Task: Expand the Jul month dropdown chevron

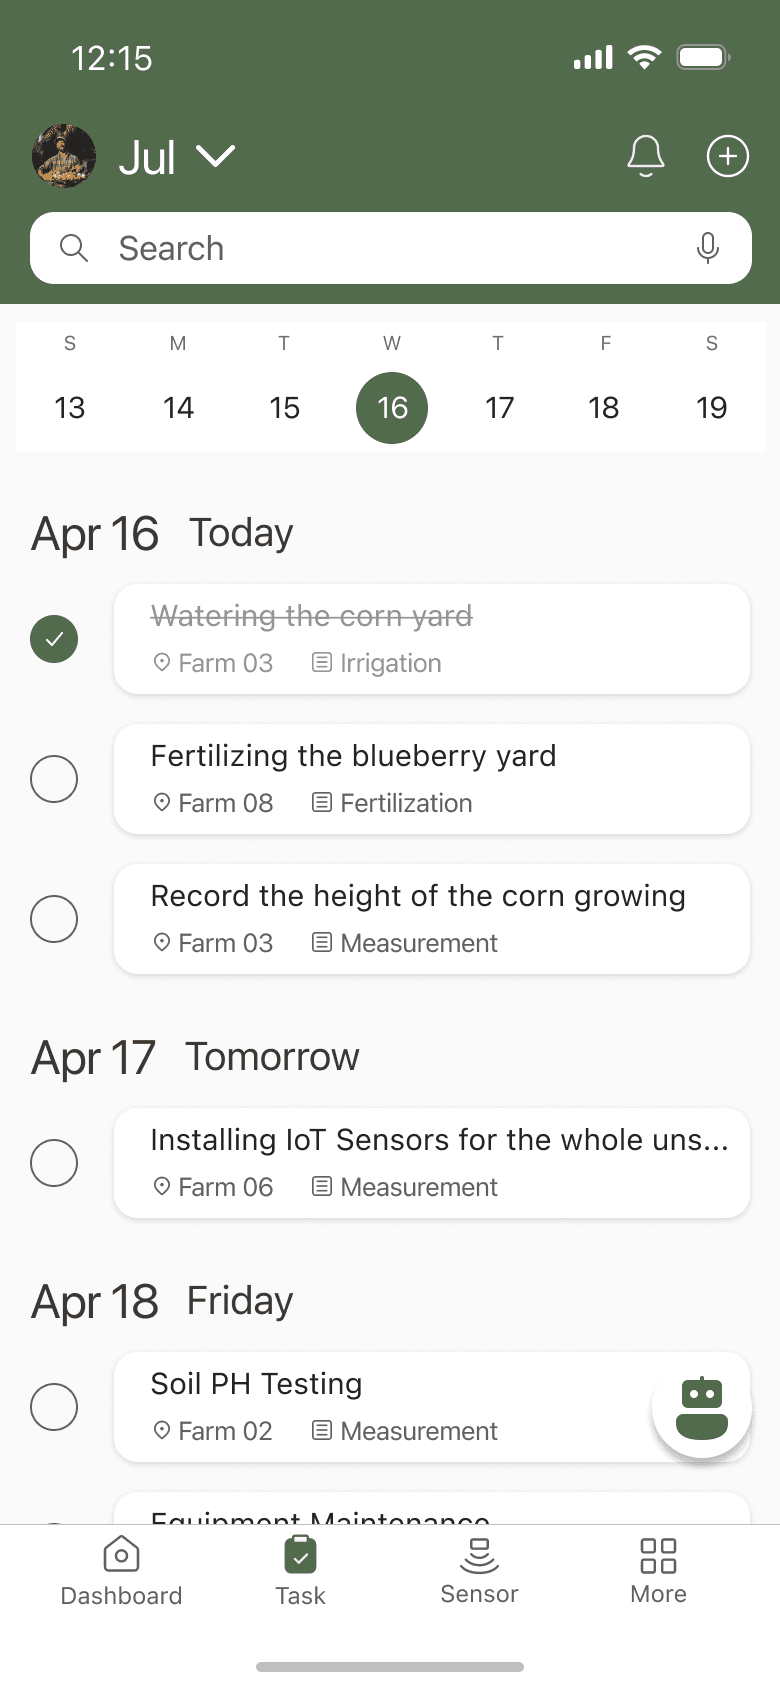Action: click(216, 157)
